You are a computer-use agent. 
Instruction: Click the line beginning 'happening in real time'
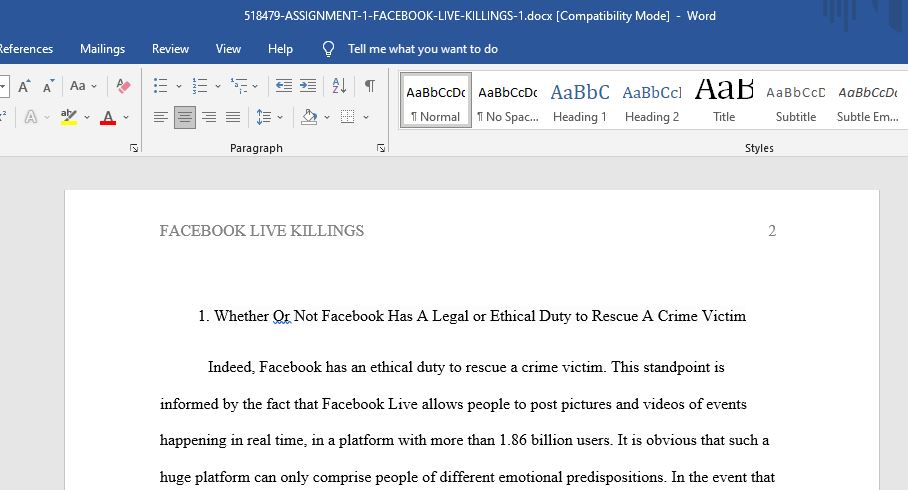click(x=464, y=440)
